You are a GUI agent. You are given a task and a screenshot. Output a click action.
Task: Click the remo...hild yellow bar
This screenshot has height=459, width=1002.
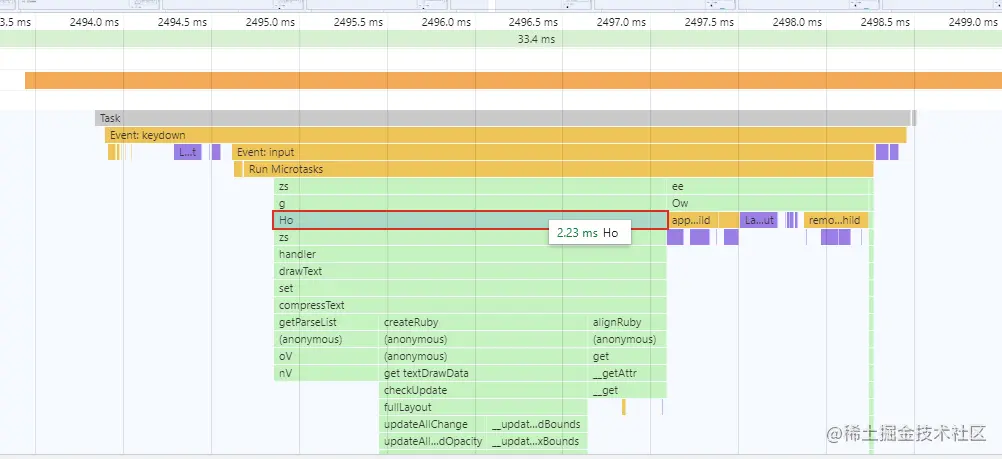coord(836,220)
